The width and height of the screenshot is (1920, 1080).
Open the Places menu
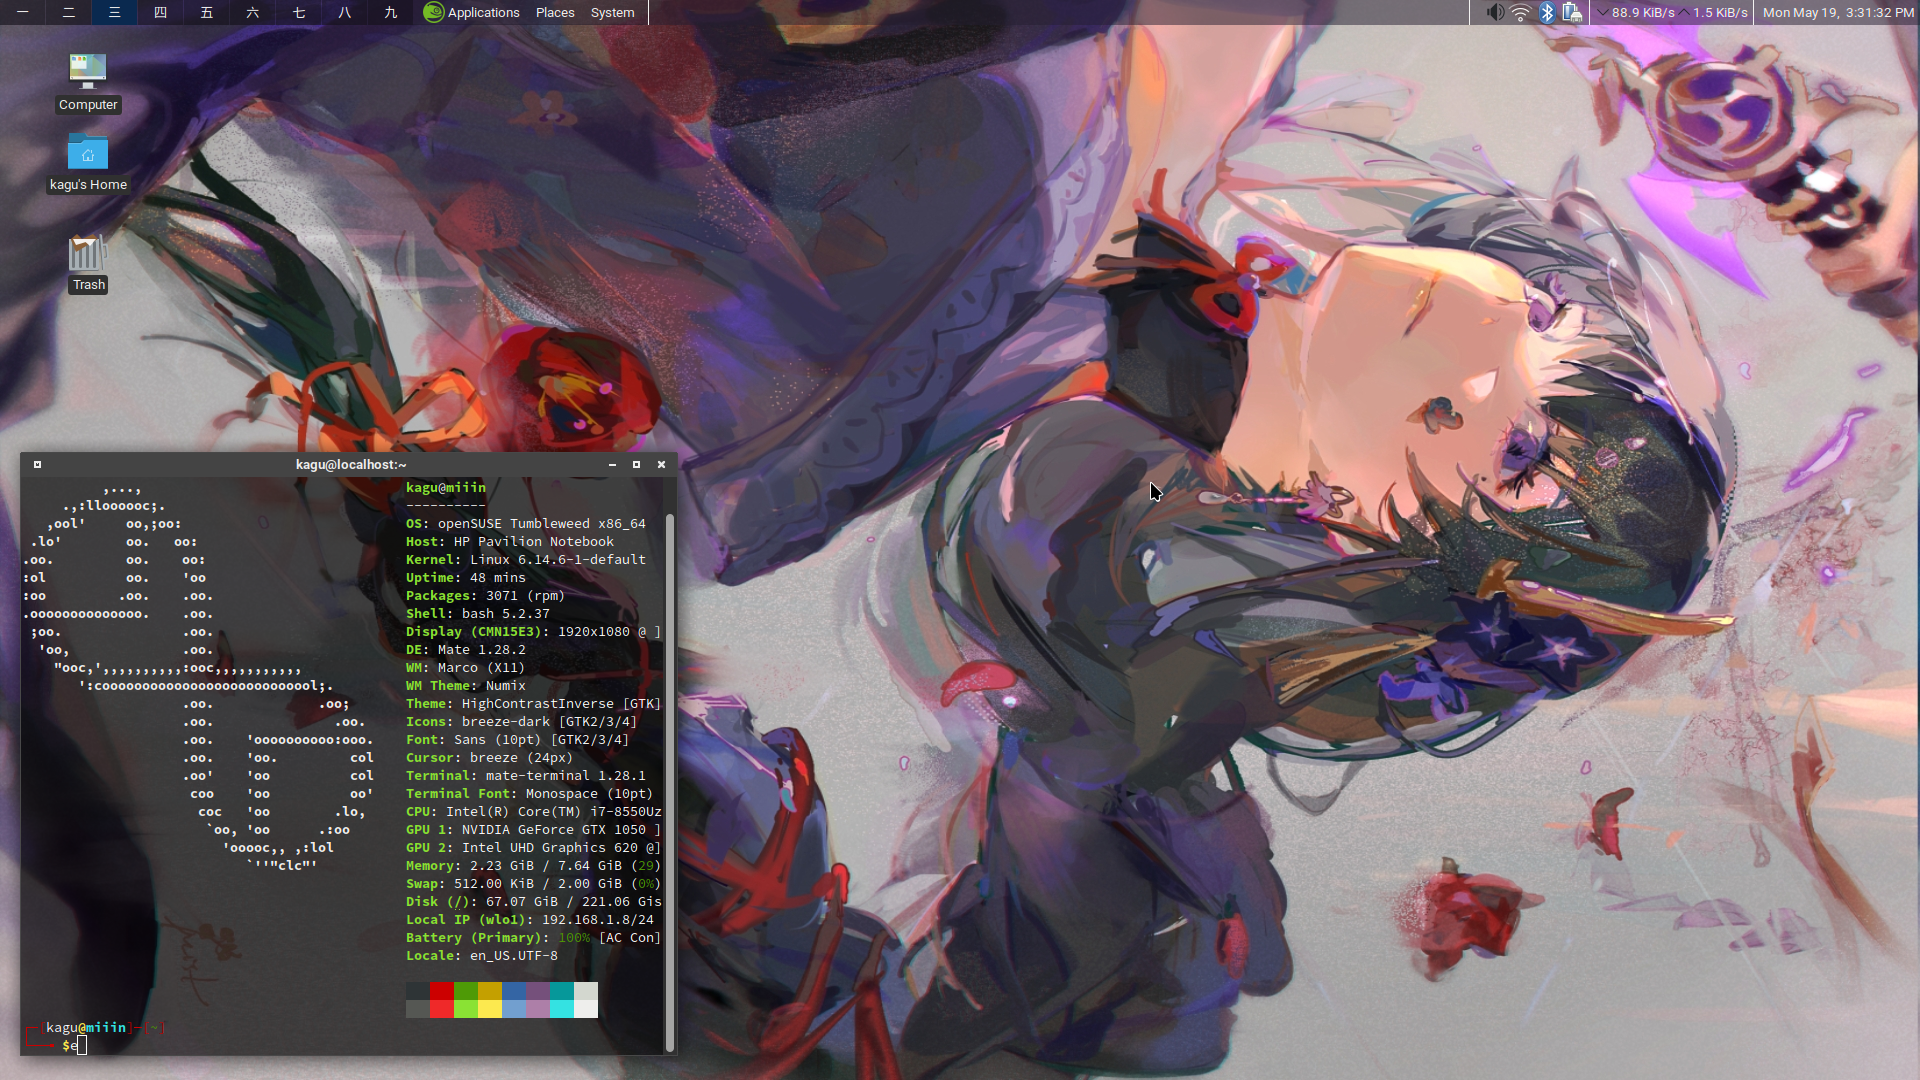[555, 12]
